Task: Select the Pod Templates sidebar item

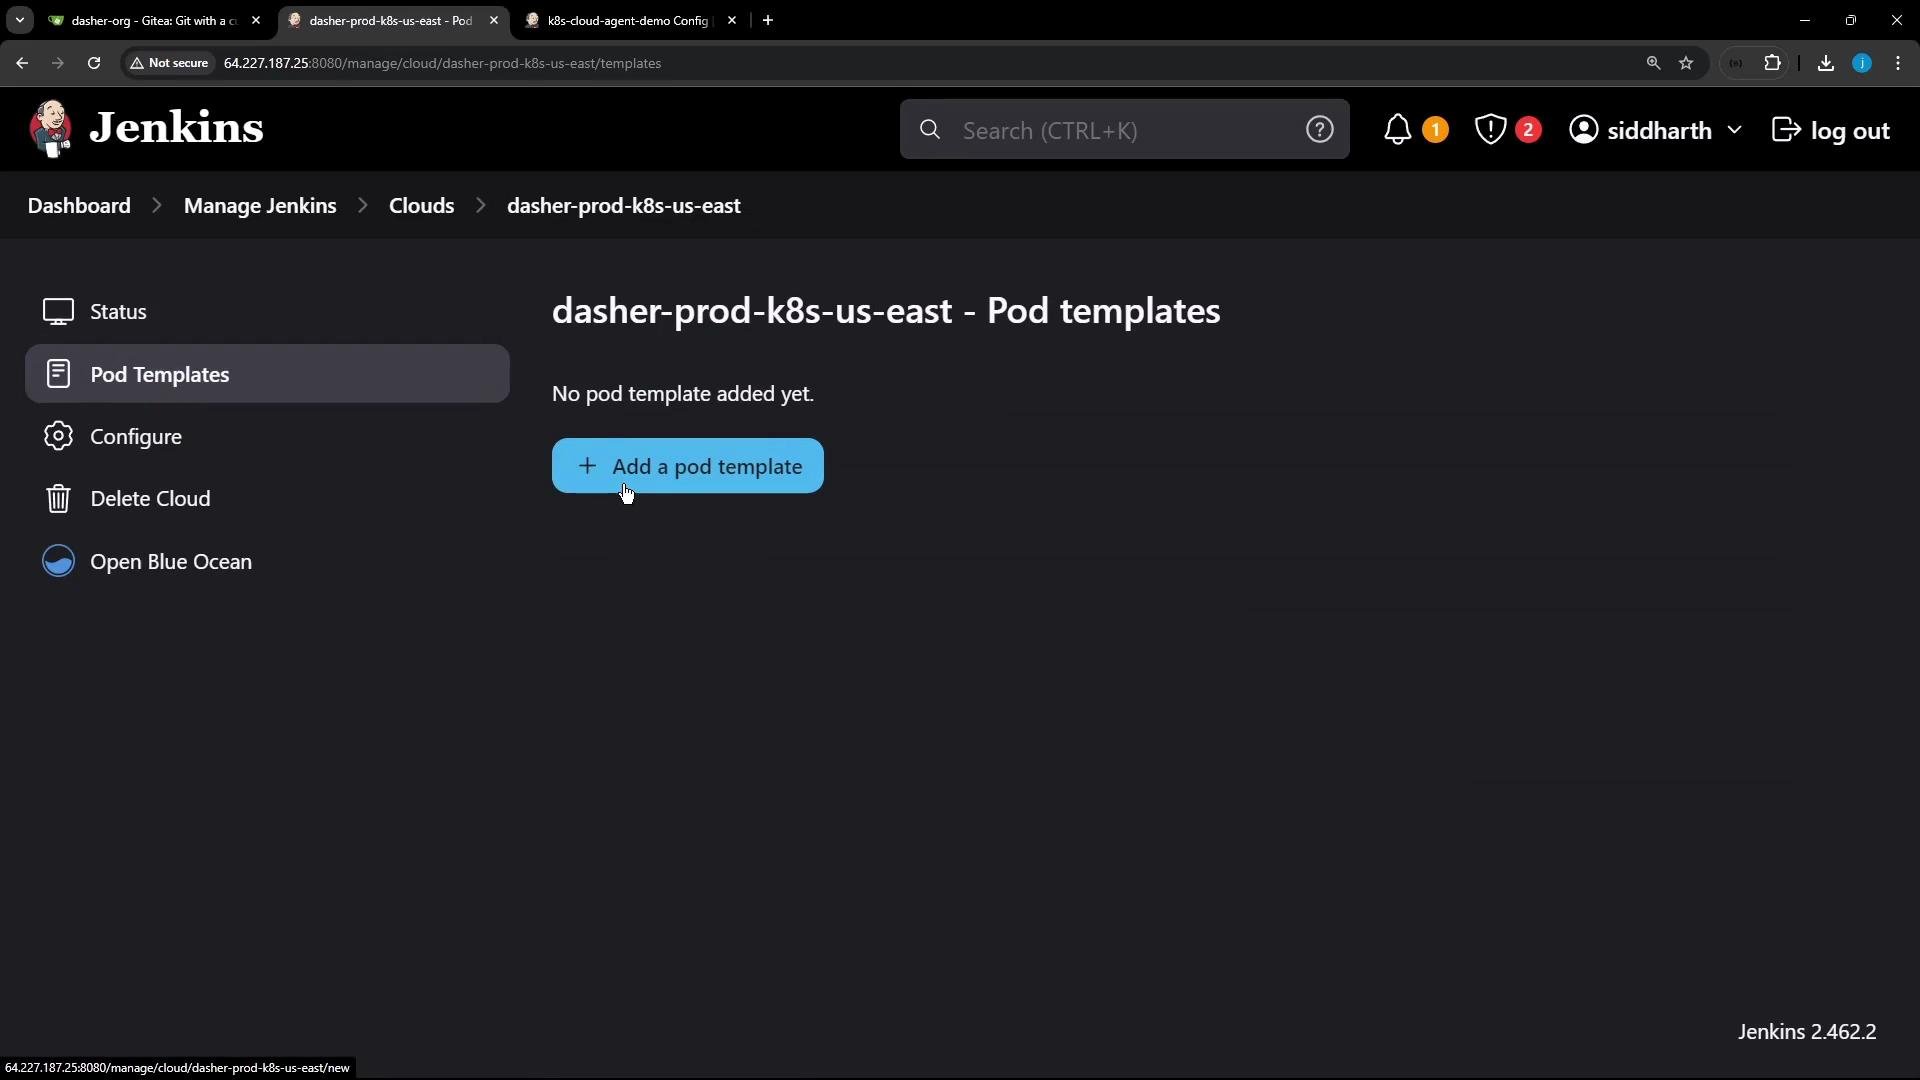Action: pyautogui.click(x=267, y=374)
